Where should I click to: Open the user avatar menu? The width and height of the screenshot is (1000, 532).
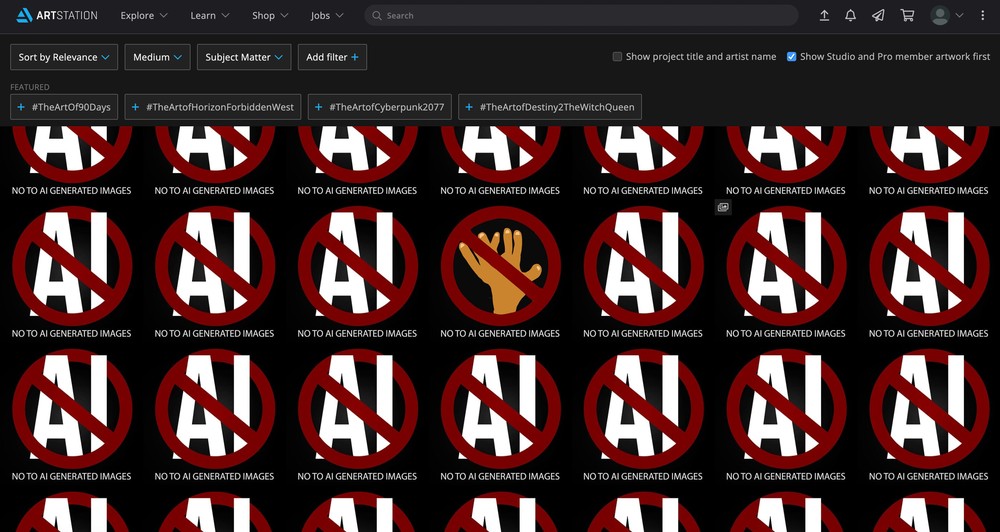pos(940,15)
